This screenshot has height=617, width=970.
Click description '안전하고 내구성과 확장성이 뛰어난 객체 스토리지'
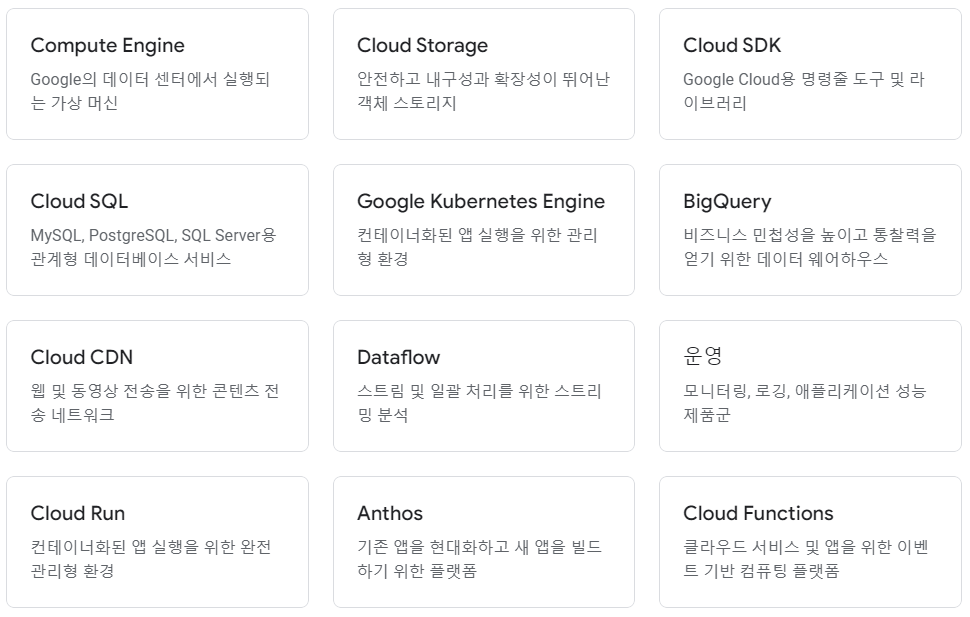pyautogui.click(x=483, y=91)
